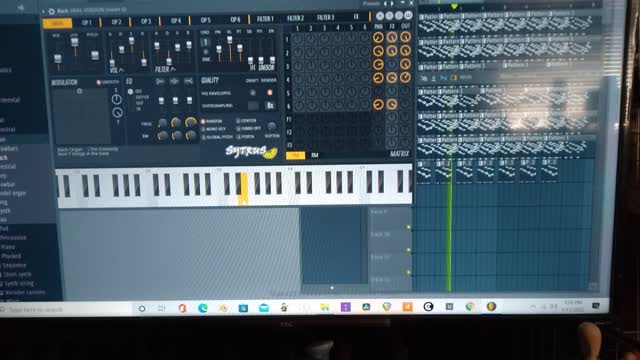Toggle HQ envelopes for render quality
This screenshot has height=360, width=640.
269,93
